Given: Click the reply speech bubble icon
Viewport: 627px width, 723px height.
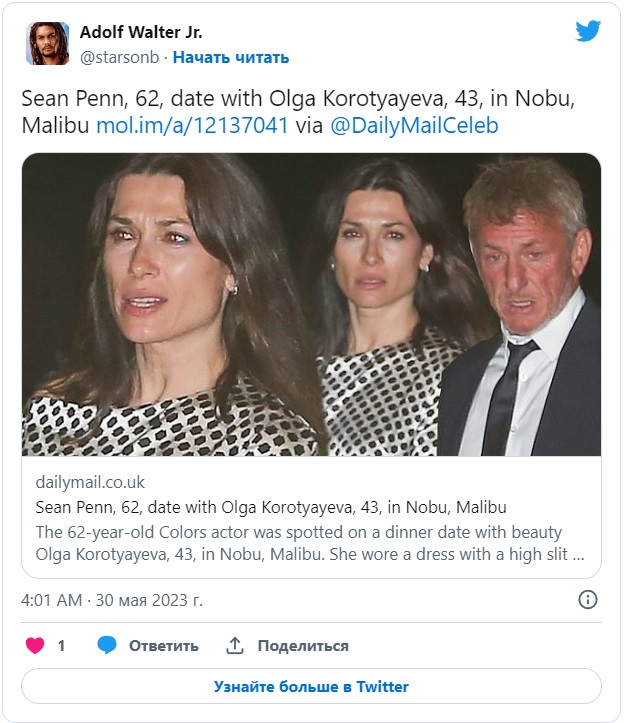Looking at the screenshot, I should coord(107,645).
